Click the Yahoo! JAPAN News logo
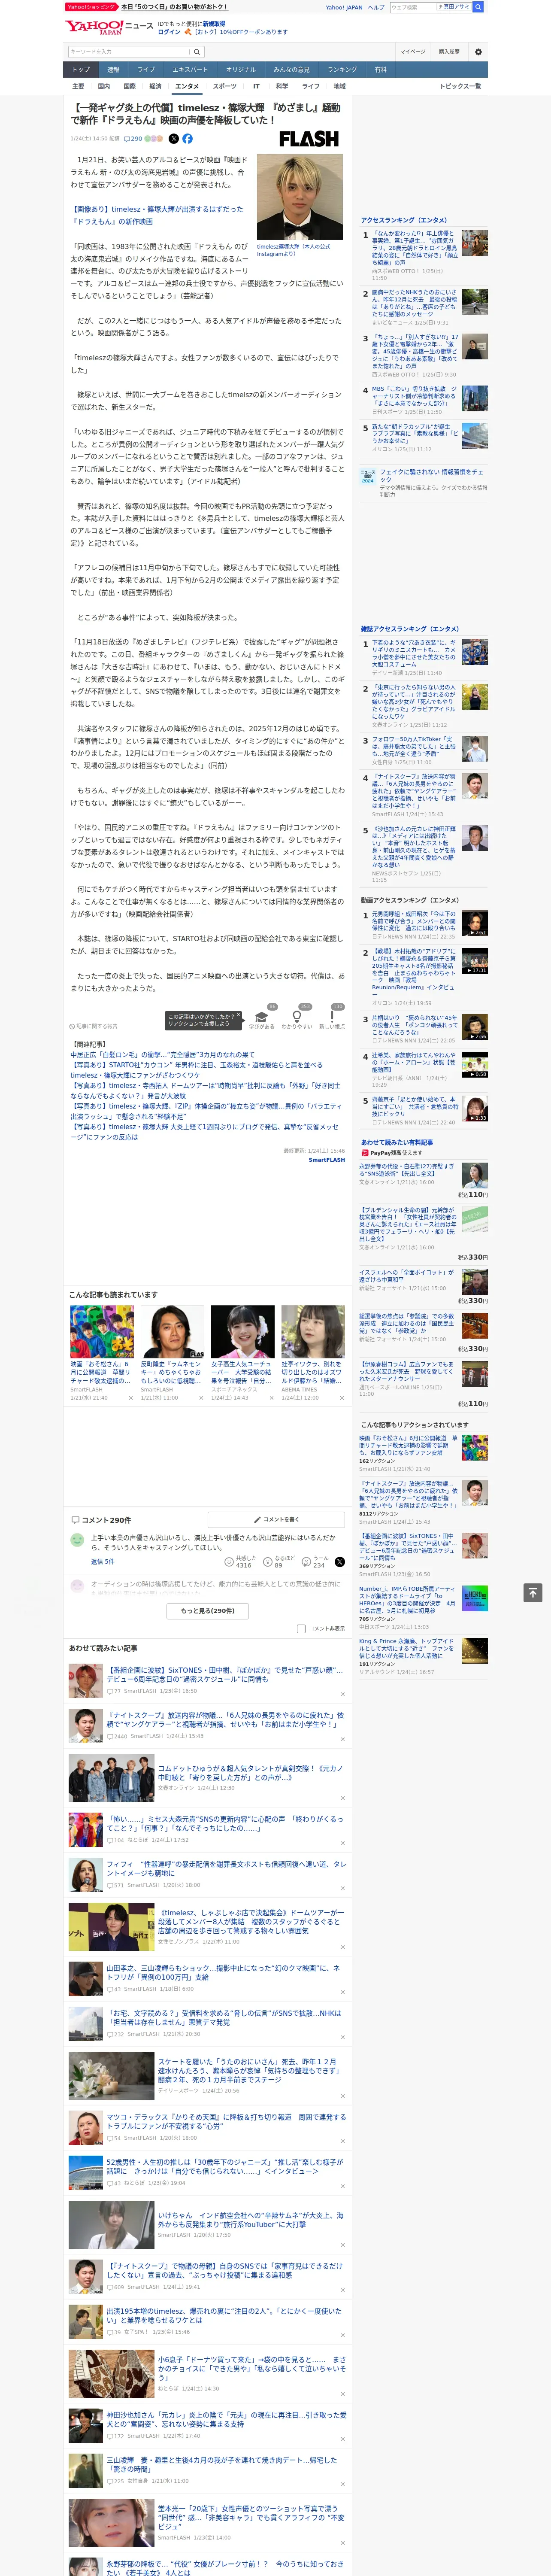Image resolution: width=551 pixels, height=2576 pixels. (109, 27)
